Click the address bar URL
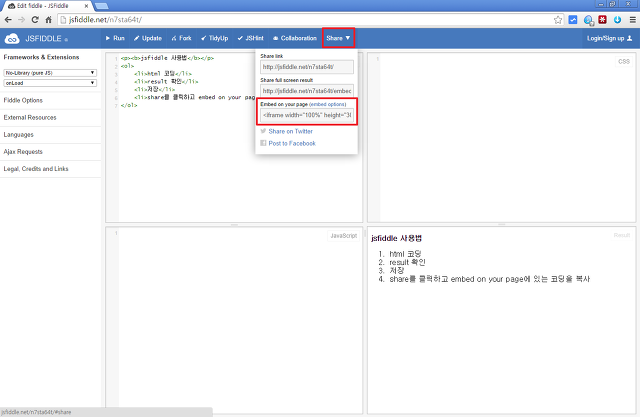Image resolution: width=640 pixels, height=417 pixels. pos(105,20)
